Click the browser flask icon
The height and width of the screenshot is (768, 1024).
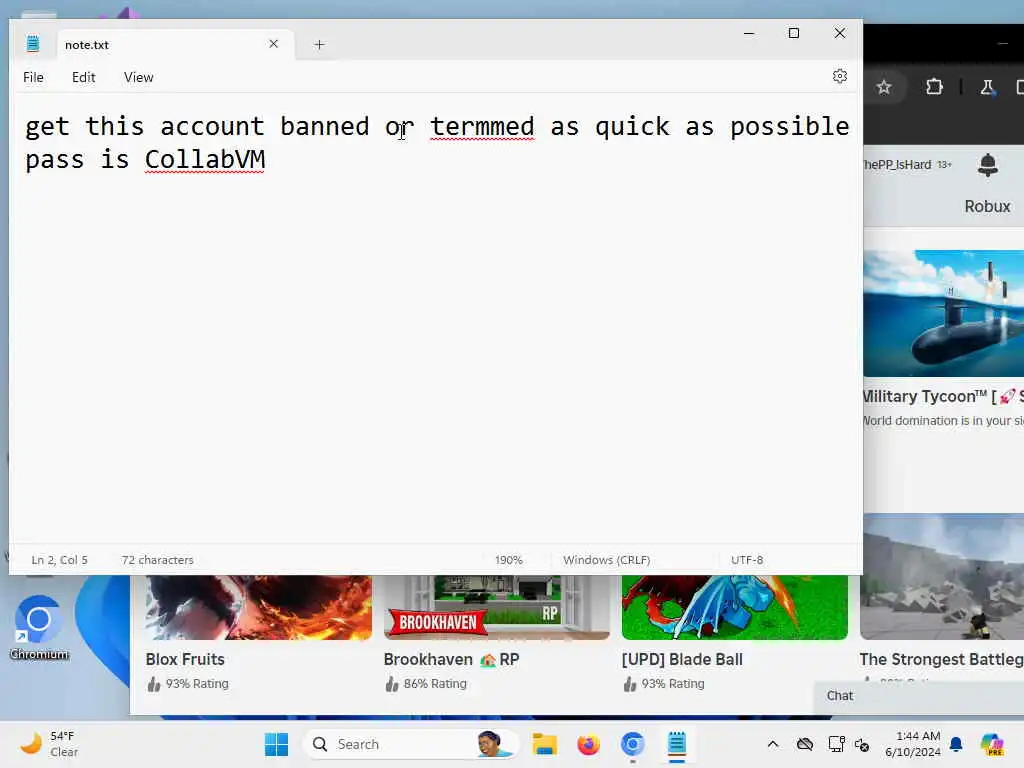[987, 87]
